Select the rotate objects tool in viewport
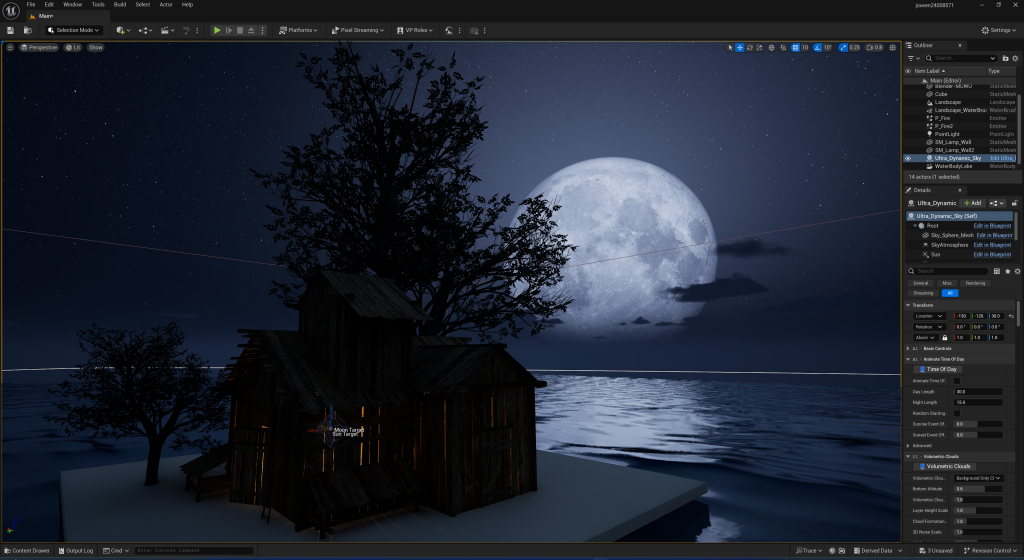This screenshot has width=1024, height=560. point(750,47)
